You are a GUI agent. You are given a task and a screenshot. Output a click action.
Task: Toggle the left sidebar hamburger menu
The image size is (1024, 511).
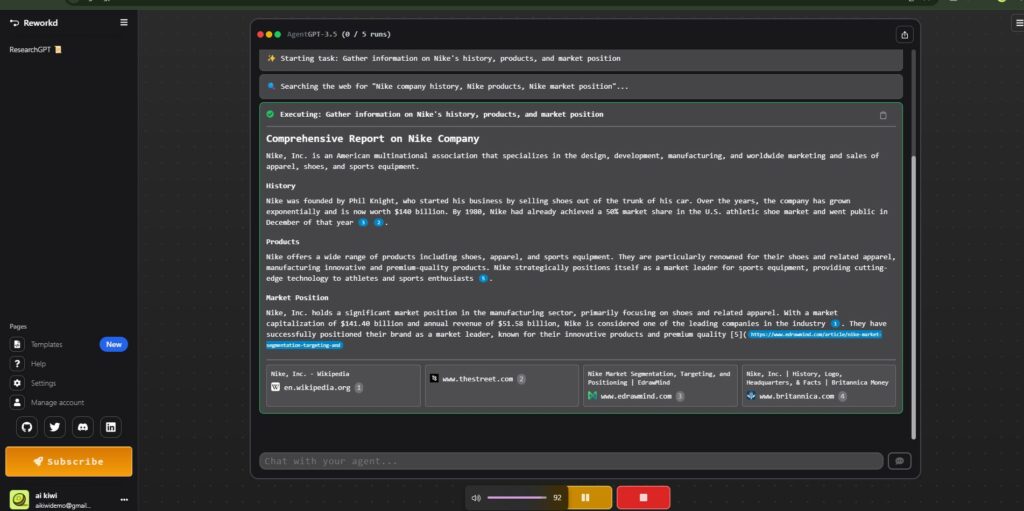124,22
